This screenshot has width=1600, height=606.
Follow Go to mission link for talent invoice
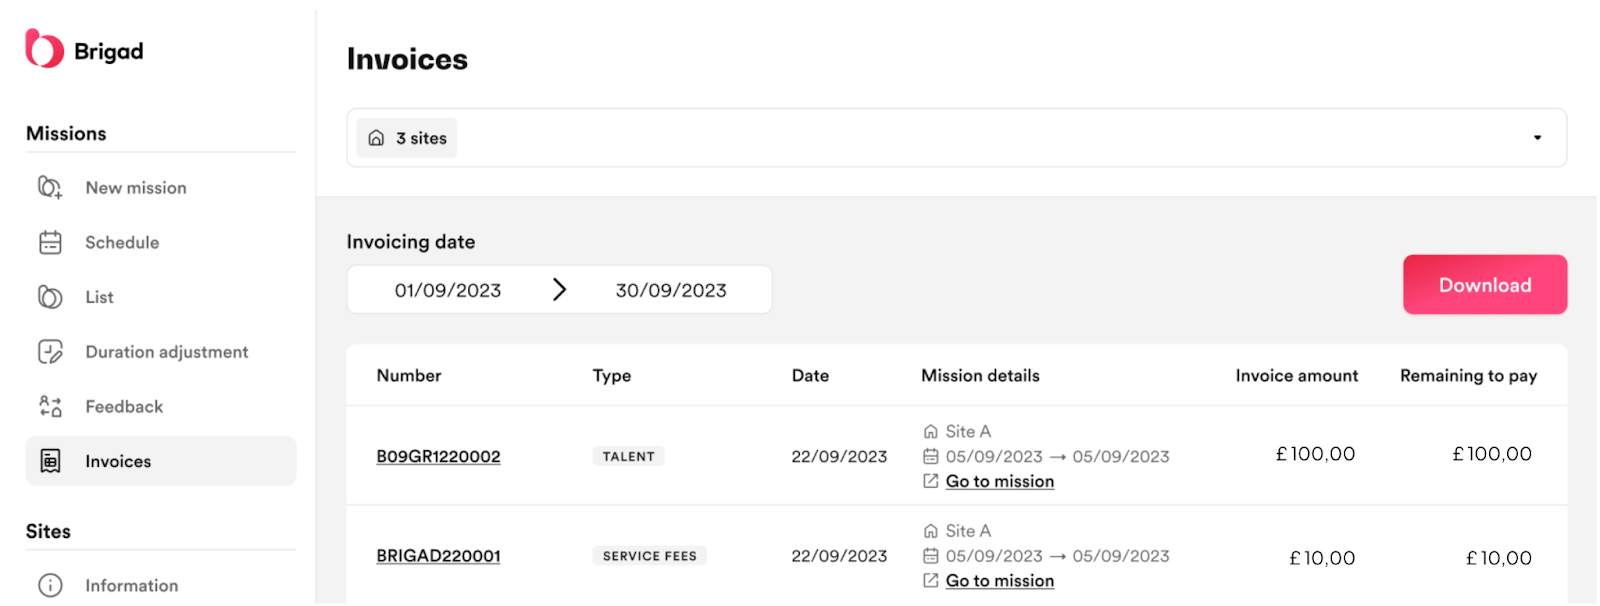coord(999,482)
